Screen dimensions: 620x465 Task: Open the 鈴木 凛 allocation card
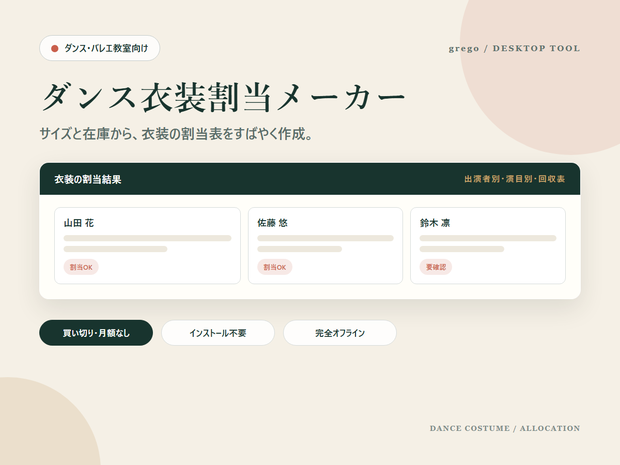[x=488, y=246]
